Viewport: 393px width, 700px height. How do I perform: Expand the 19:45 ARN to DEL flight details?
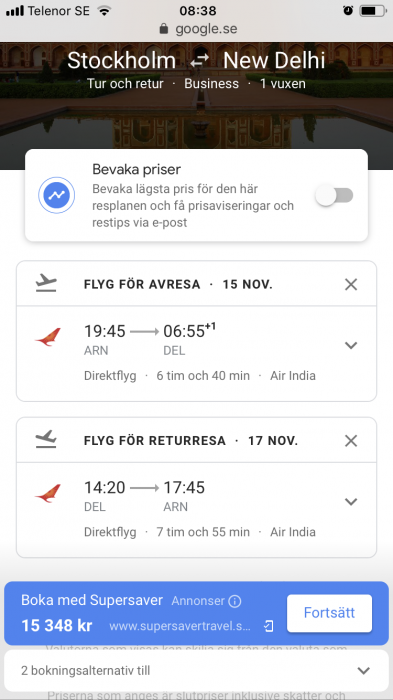coord(351,345)
